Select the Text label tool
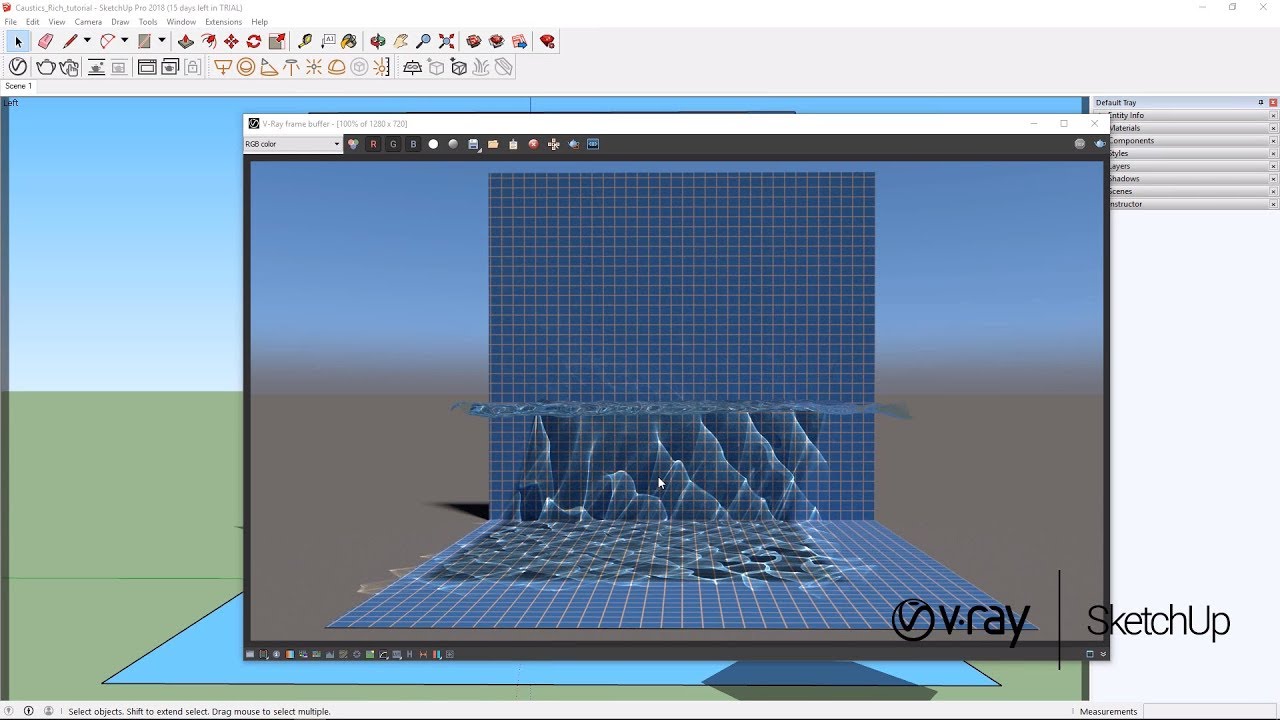 (x=328, y=41)
